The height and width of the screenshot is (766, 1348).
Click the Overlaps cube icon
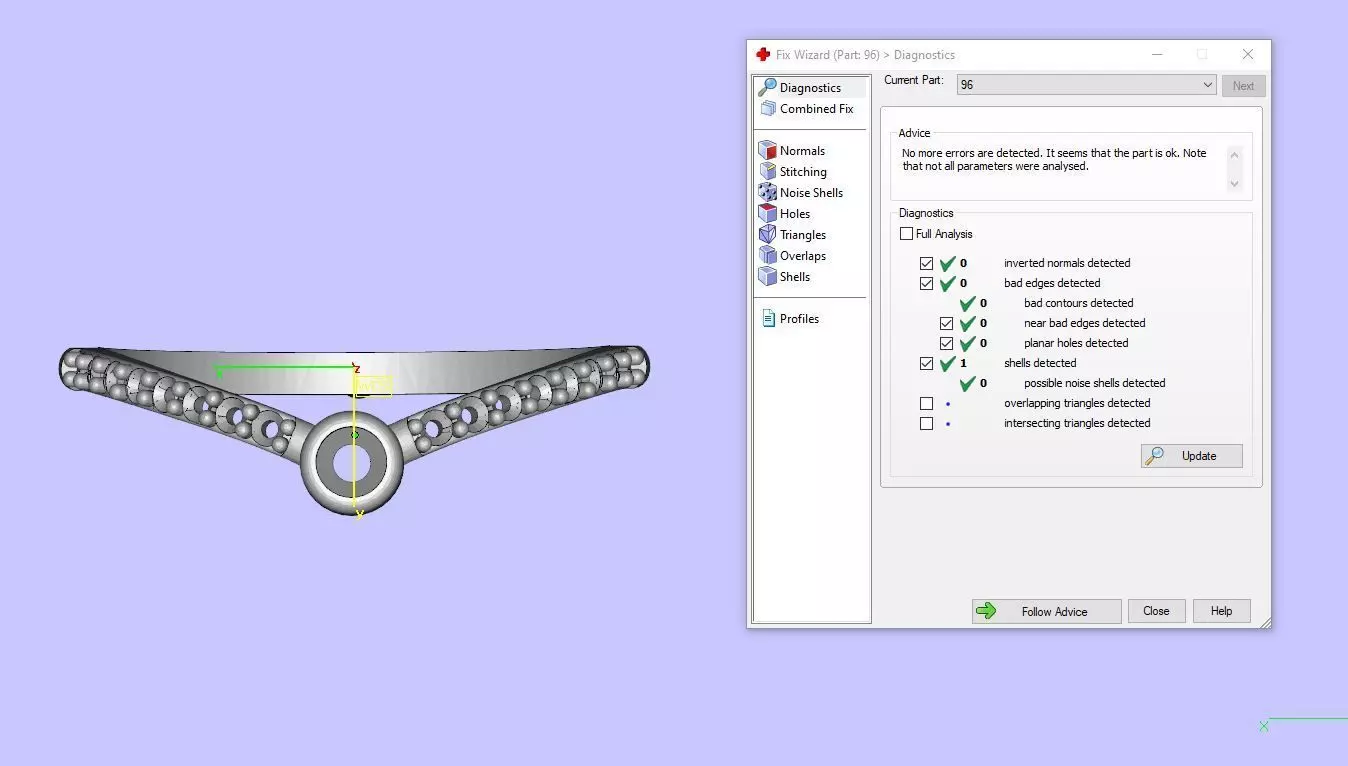click(767, 255)
